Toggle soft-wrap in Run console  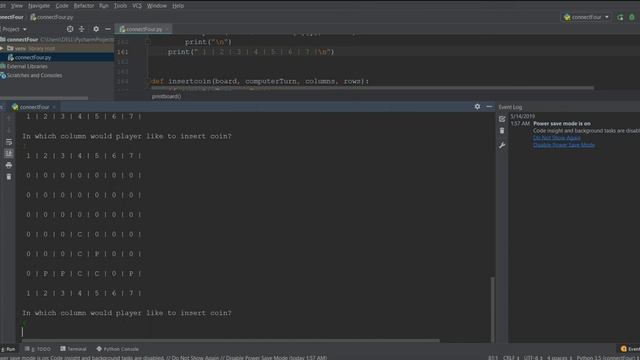pyautogui.click(x=9, y=142)
